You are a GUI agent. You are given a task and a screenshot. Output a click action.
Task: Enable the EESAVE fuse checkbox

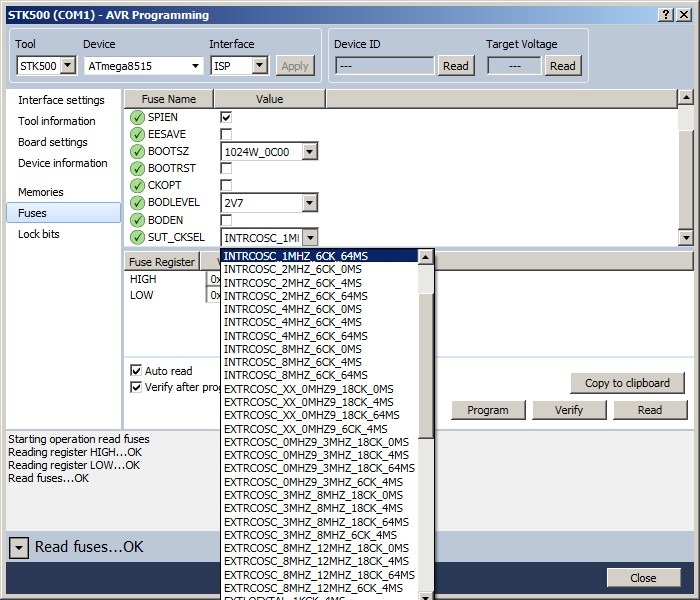(226, 134)
